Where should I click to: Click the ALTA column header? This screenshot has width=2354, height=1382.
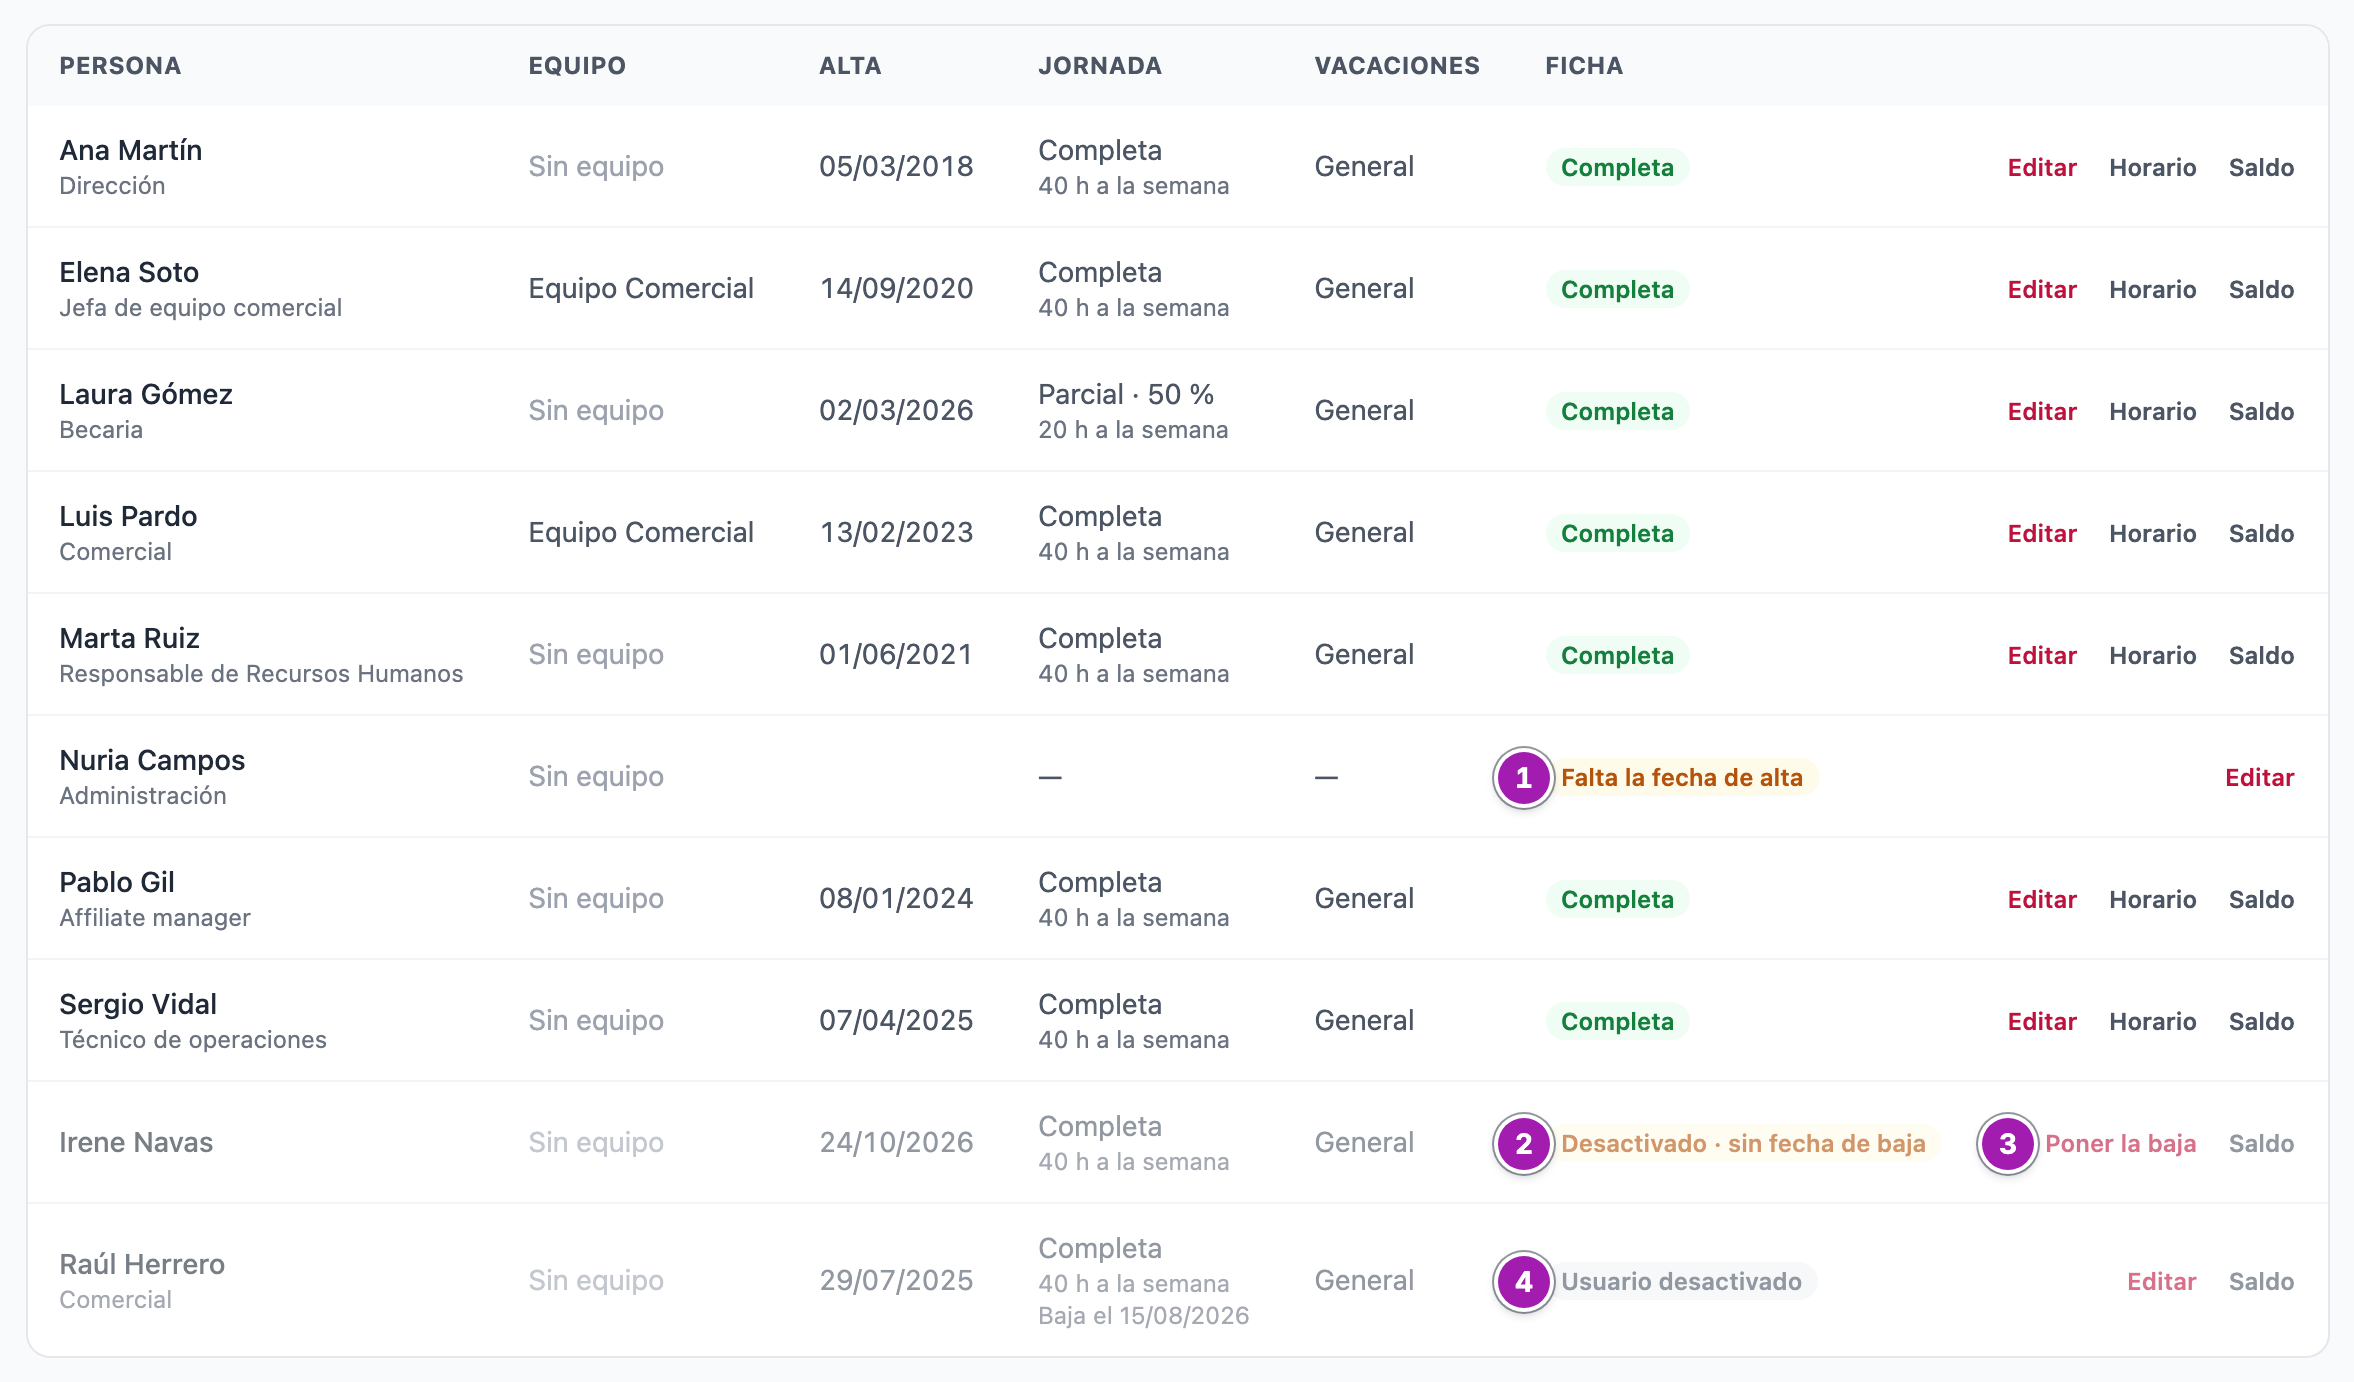tap(850, 66)
